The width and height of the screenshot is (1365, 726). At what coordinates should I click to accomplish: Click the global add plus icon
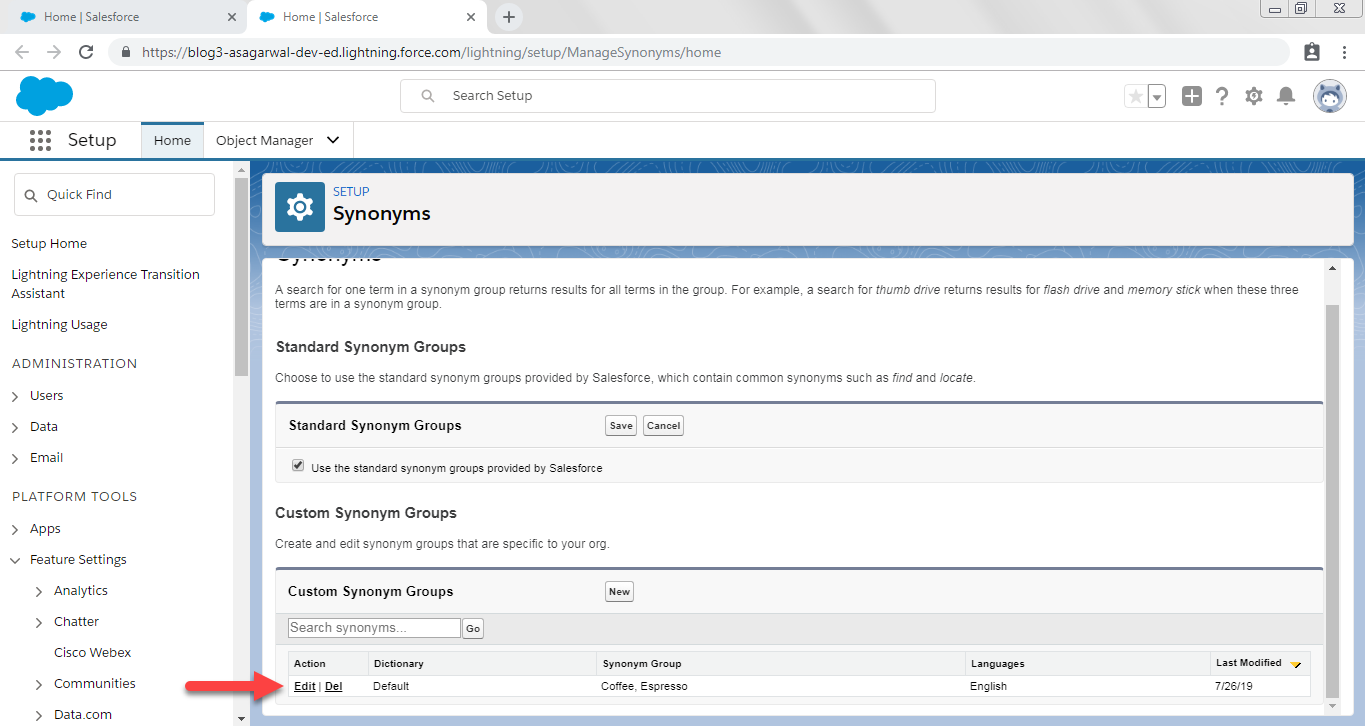(1192, 96)
